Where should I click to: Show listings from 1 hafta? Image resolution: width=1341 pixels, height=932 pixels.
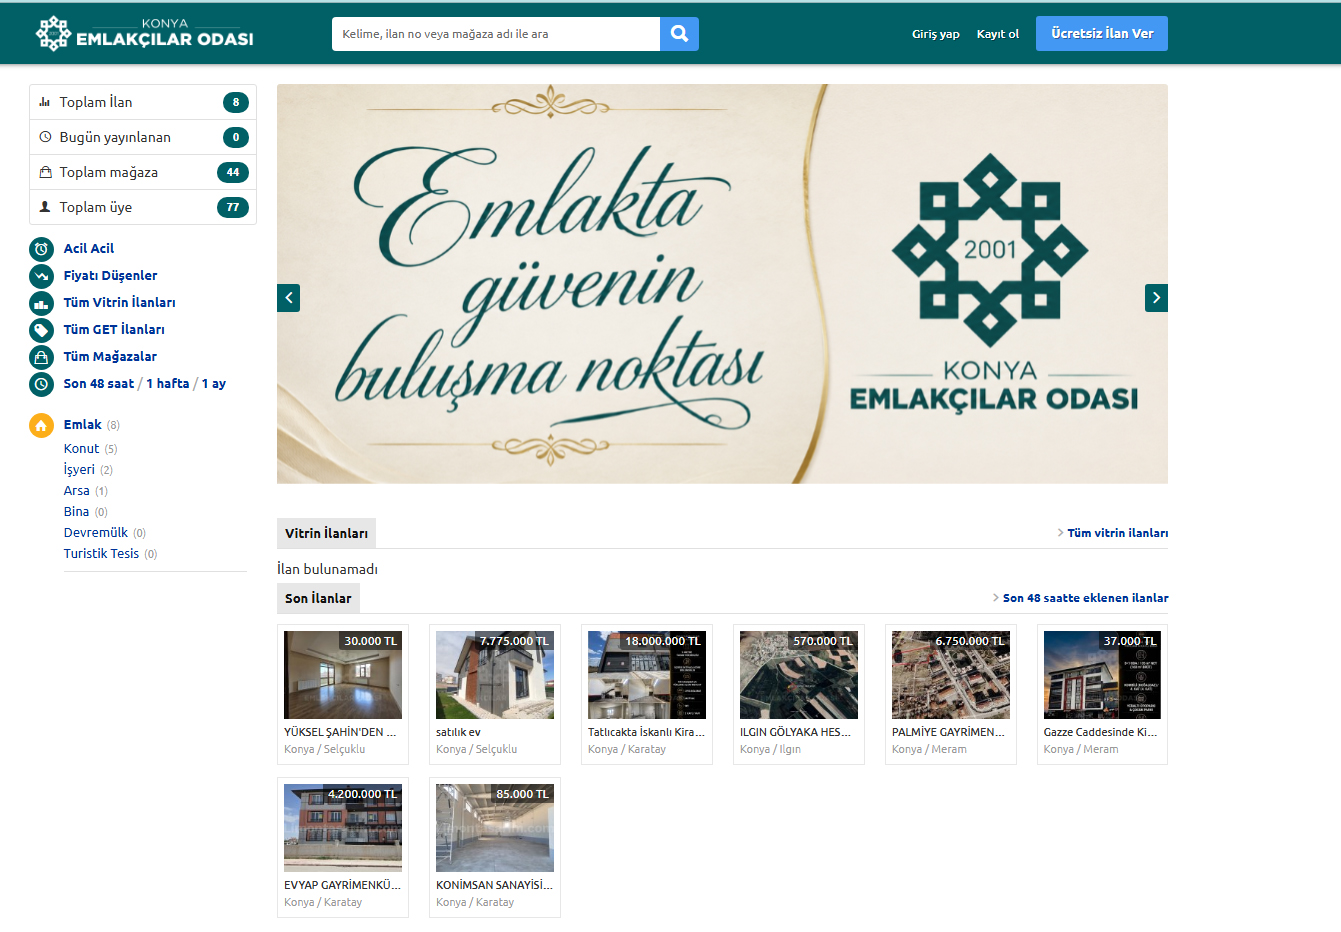[167, 384]
